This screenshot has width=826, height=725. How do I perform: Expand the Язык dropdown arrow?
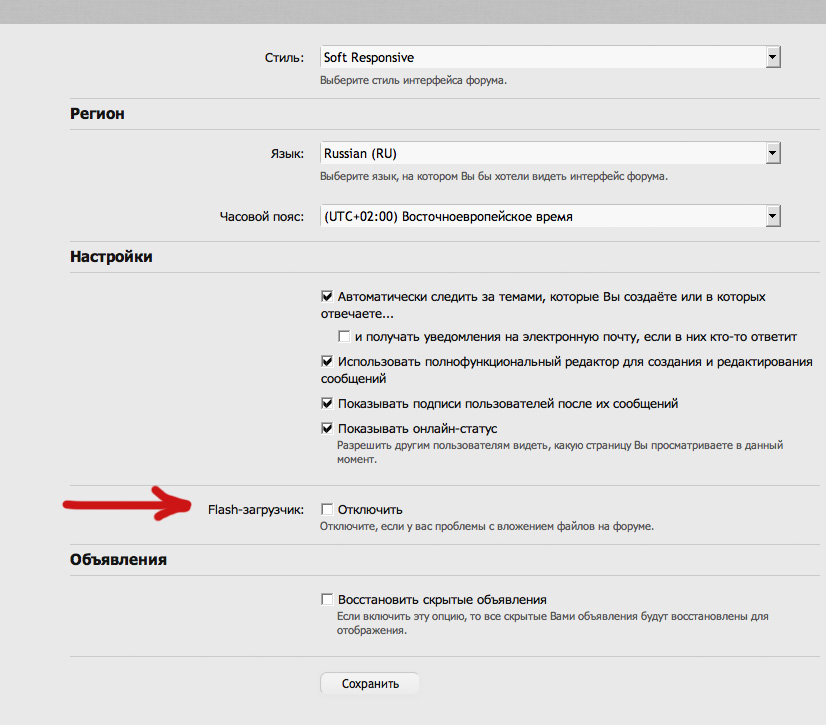click(x=772, y=154)
